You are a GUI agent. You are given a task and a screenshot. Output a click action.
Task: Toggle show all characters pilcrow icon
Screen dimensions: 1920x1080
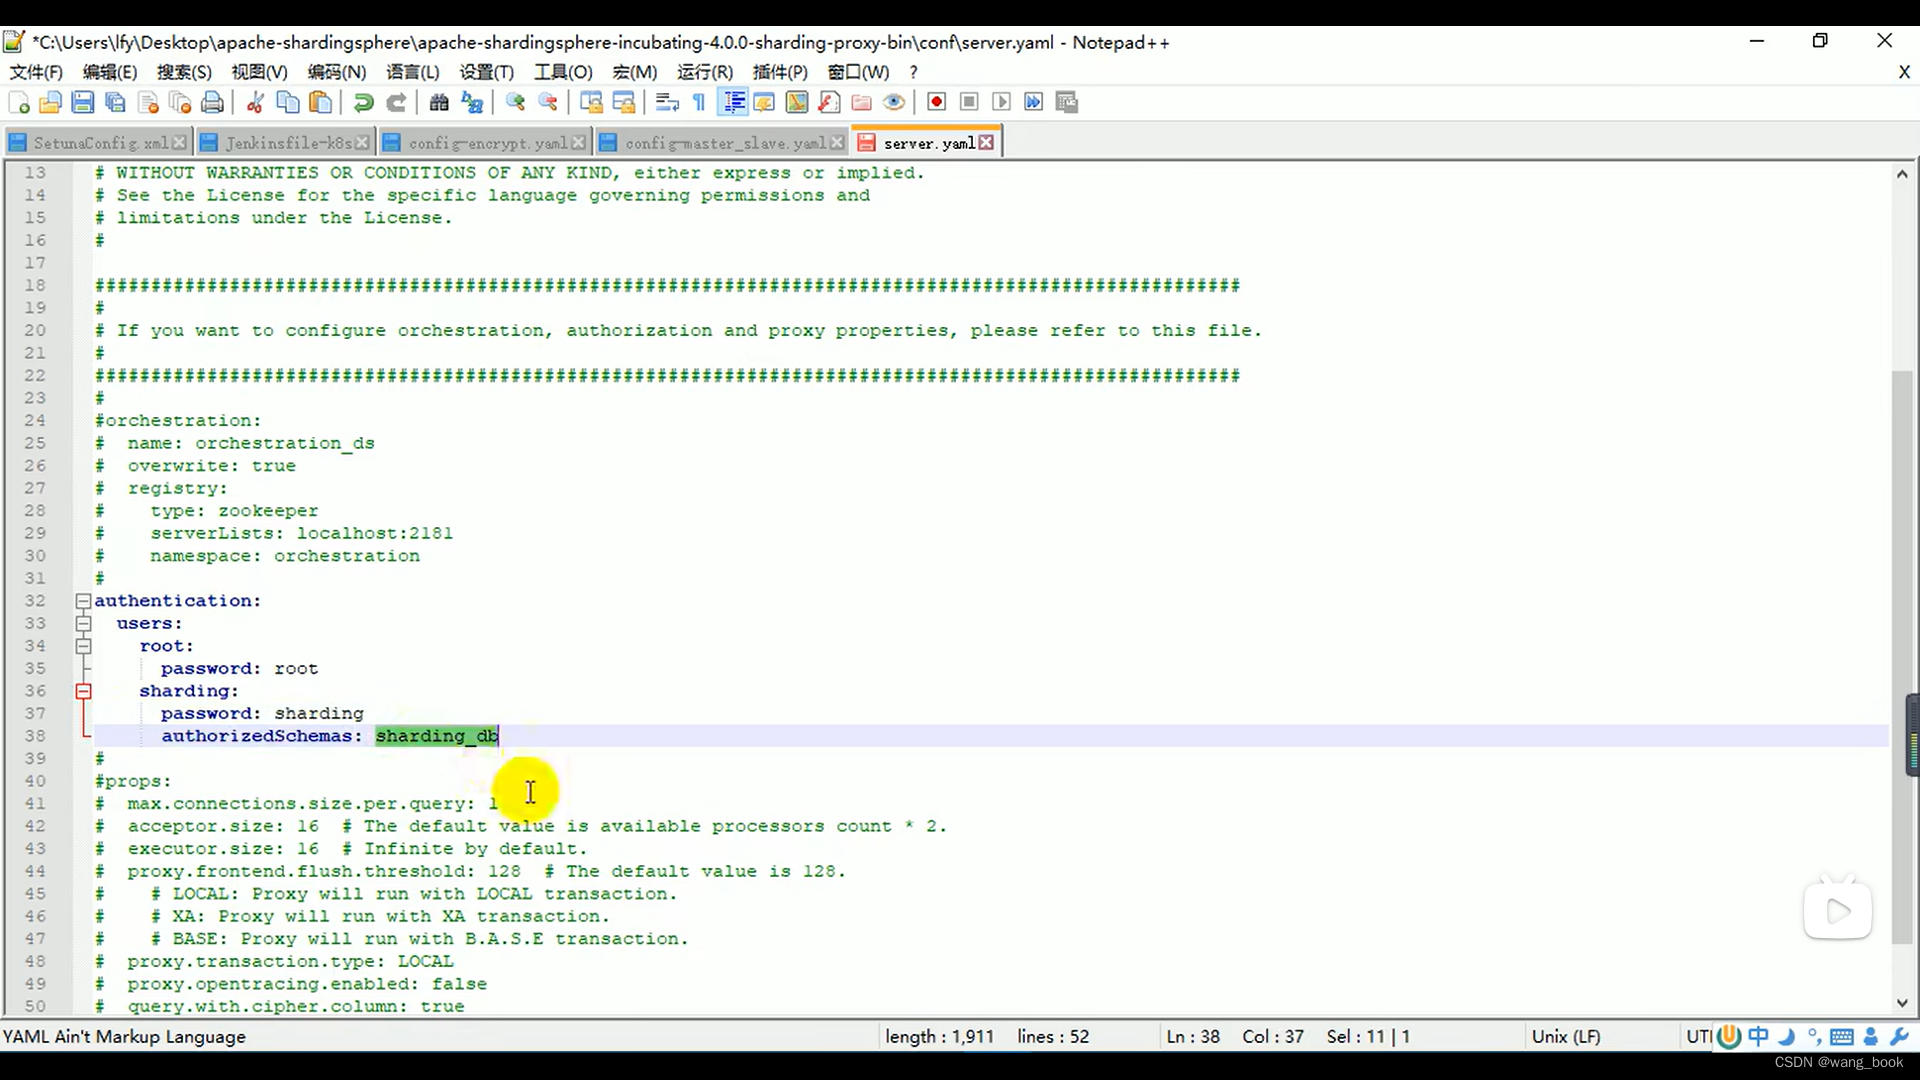(x=699, y=102)
